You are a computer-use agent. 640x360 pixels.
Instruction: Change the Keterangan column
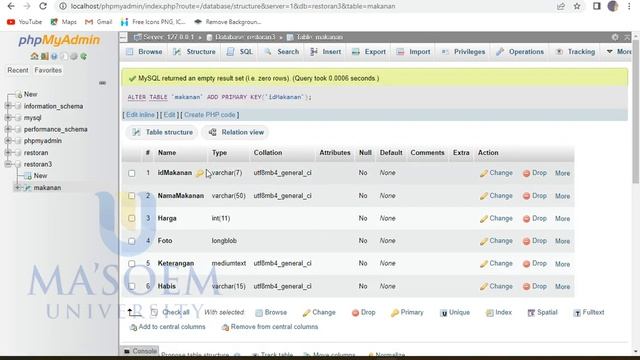point(496,264)
